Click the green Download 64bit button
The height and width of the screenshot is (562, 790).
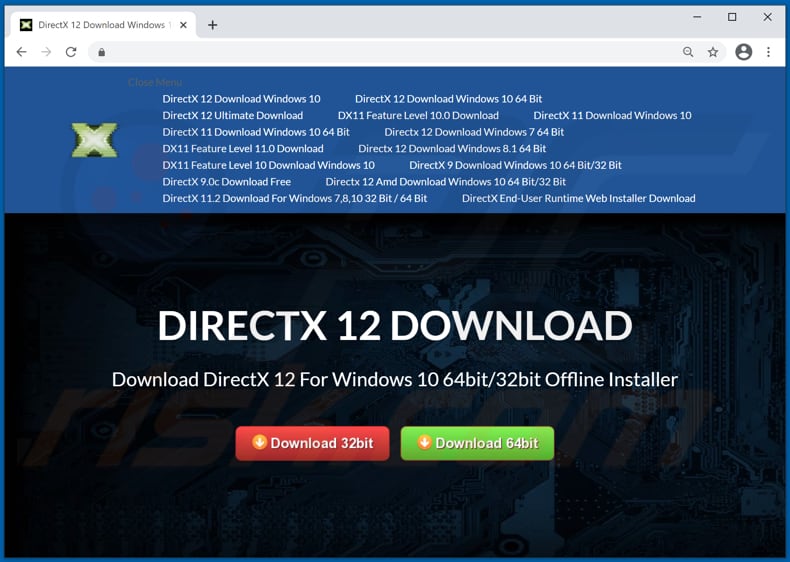(x=477, y=444)
